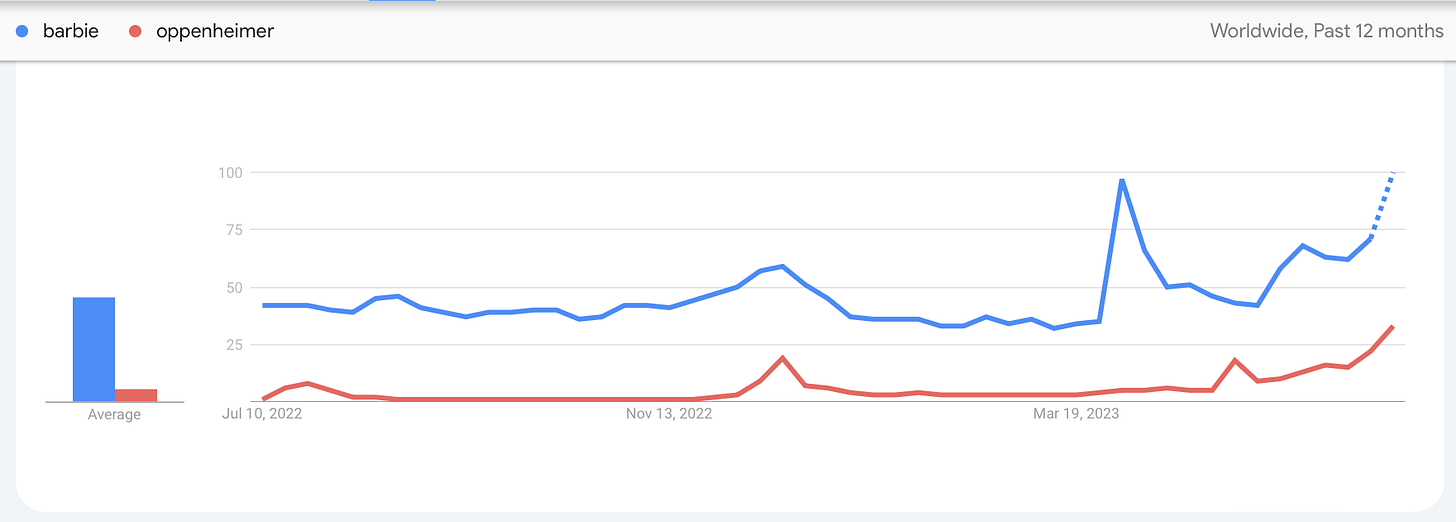Click the red line's final rightmost point

(x=1393, y=327)
